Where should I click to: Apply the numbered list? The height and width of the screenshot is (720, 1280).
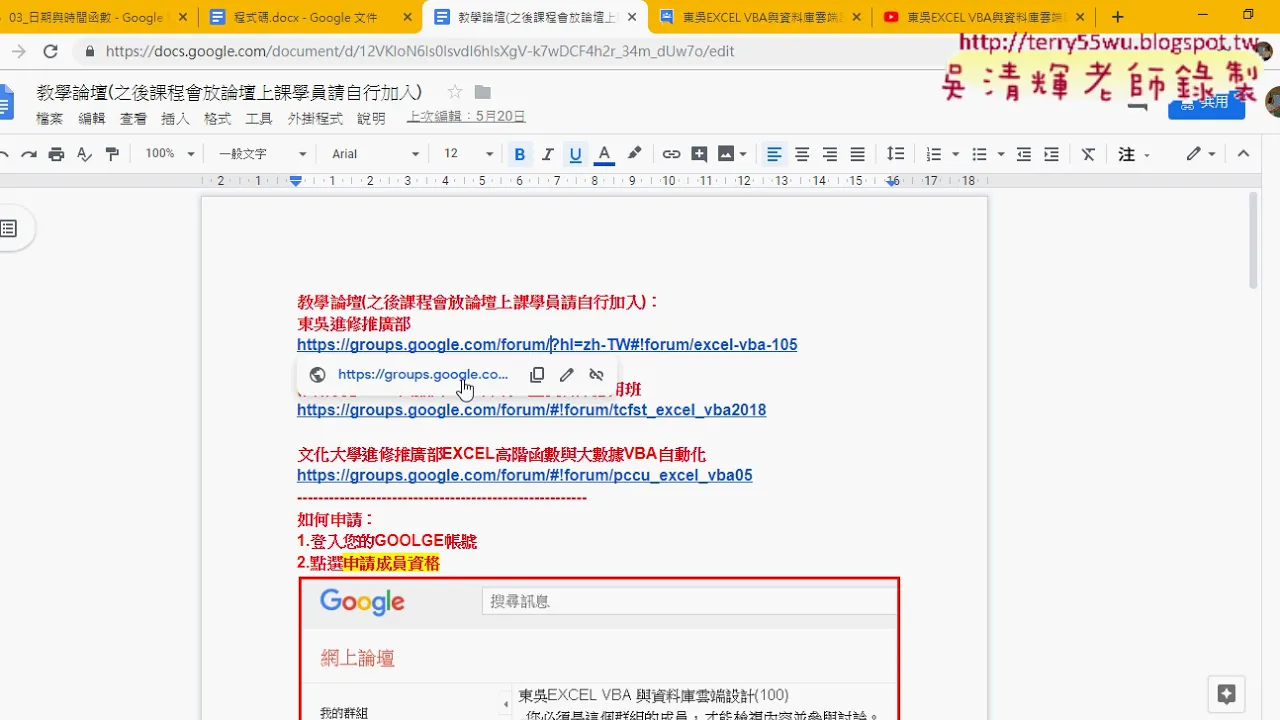[934, 154]
